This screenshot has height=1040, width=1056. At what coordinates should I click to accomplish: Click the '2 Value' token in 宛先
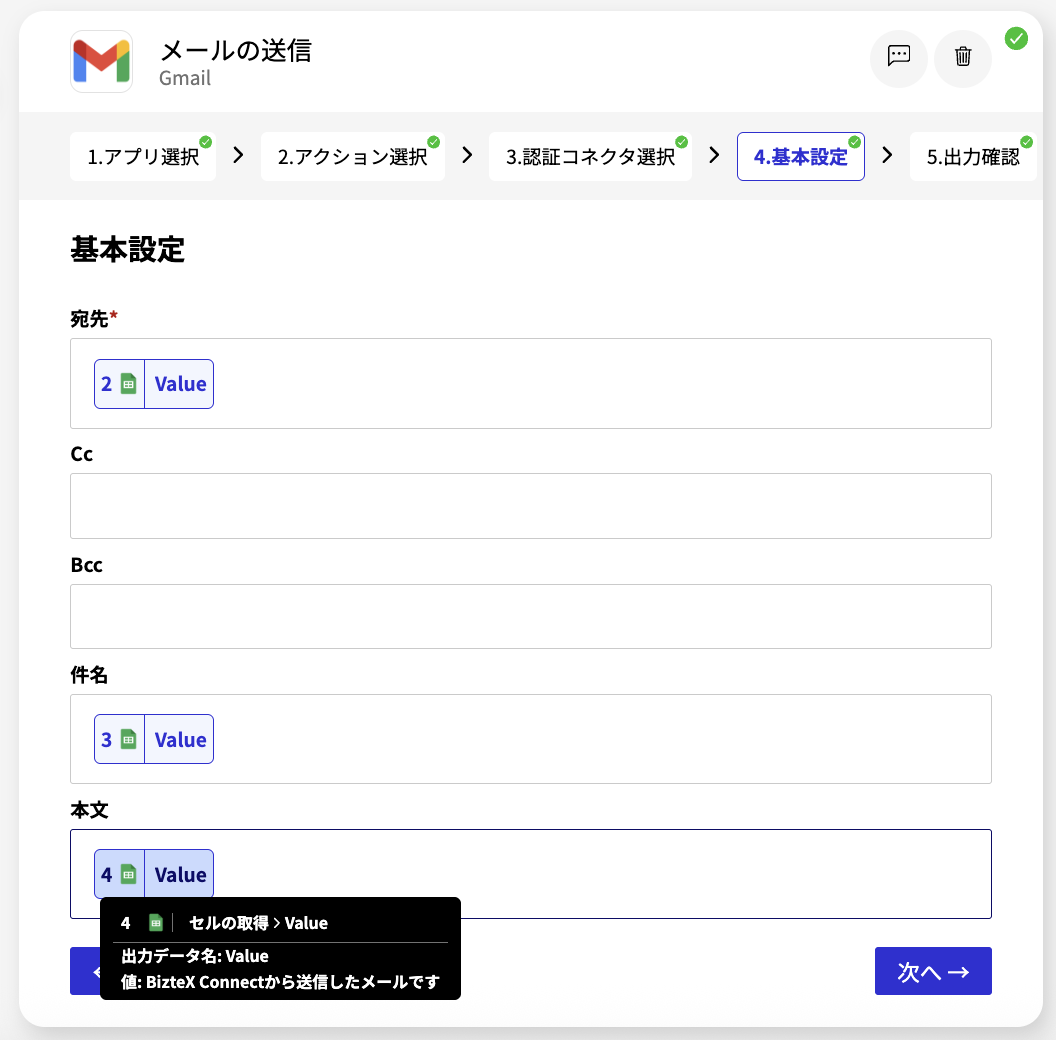pyautogui.click(x=154, y=384)
